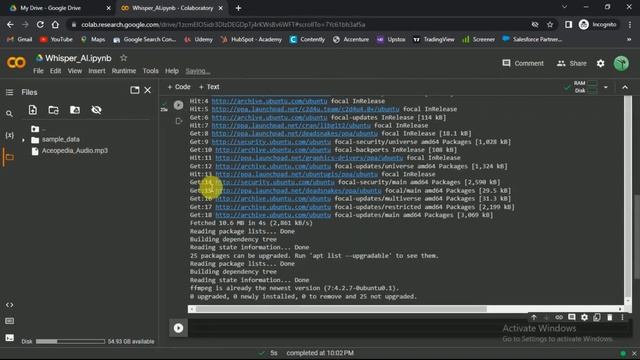This screenshot has height=360, width=640.
Task: Open the find and replace search icon
Action: [9, 114]
